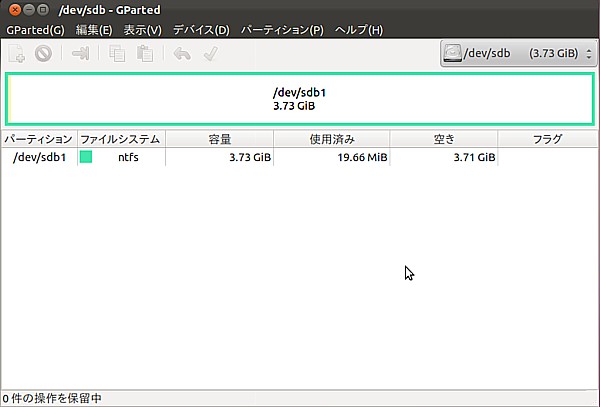Close the GParted window
Image resolution: width=600 pixels, height=407 pixels.
pyautogui.click(x=15, y=10)
